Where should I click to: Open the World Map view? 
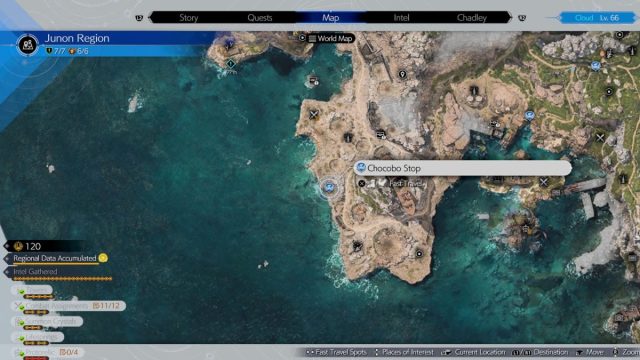(x=331, y=38)
